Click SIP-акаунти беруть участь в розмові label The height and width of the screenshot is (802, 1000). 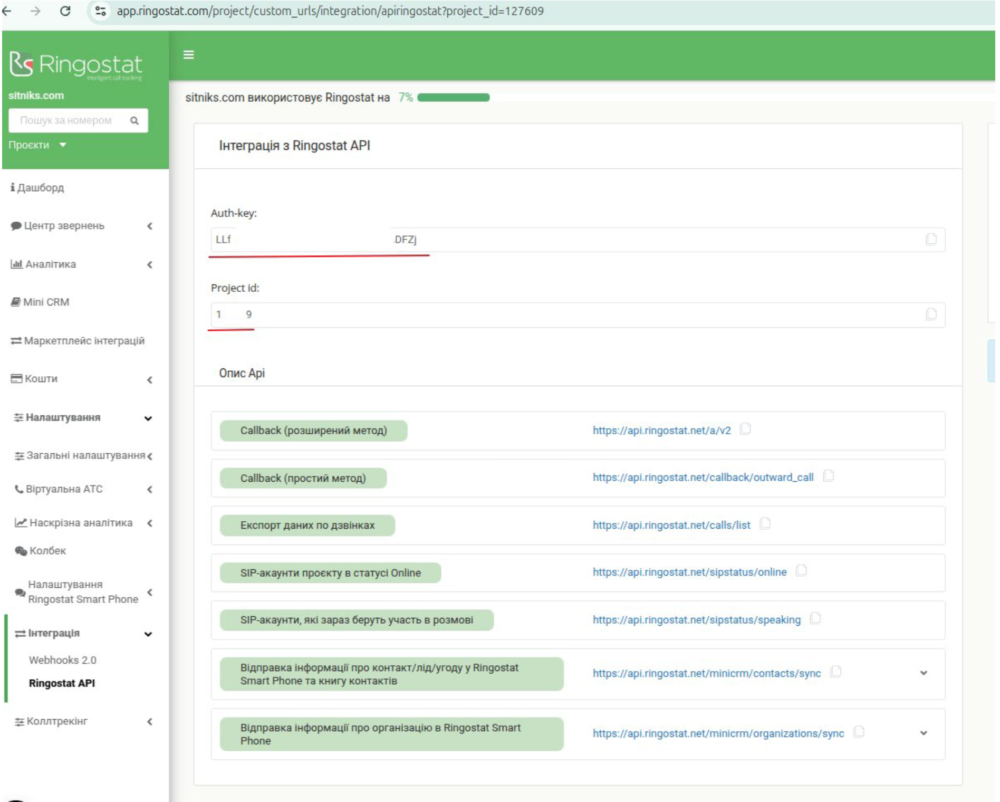point(357,620)
